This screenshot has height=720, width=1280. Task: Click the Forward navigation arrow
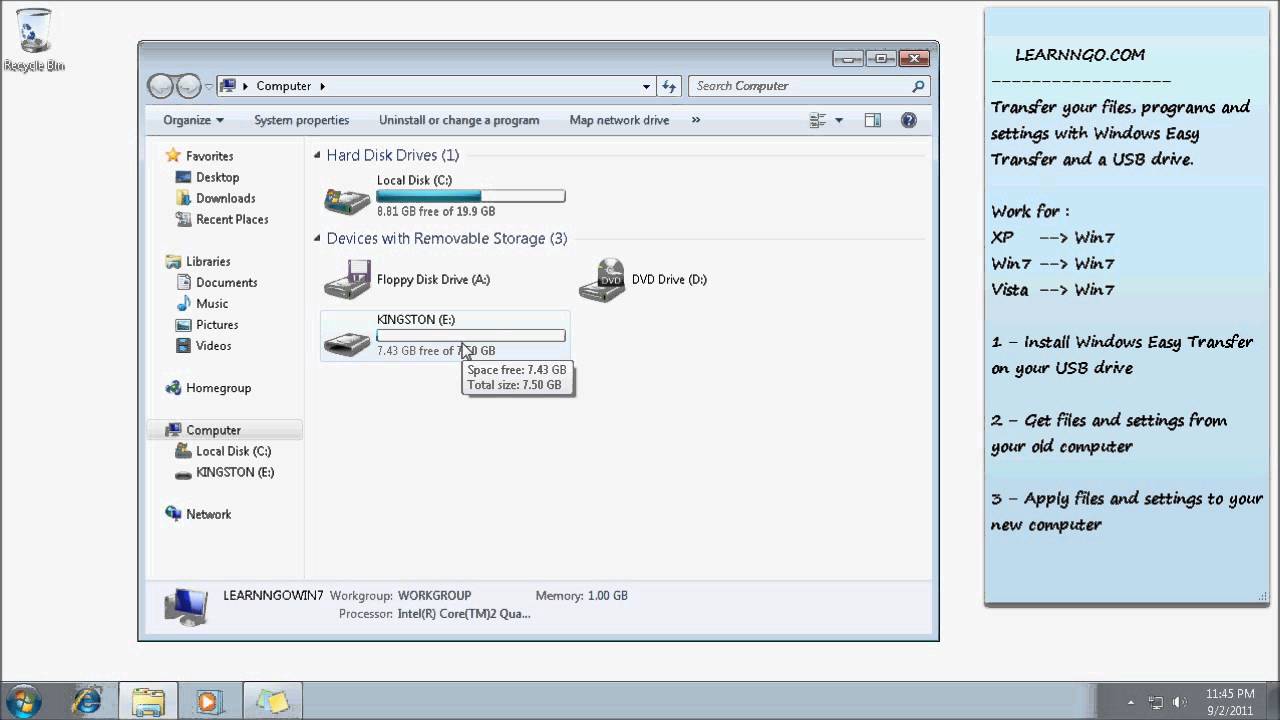188,87
